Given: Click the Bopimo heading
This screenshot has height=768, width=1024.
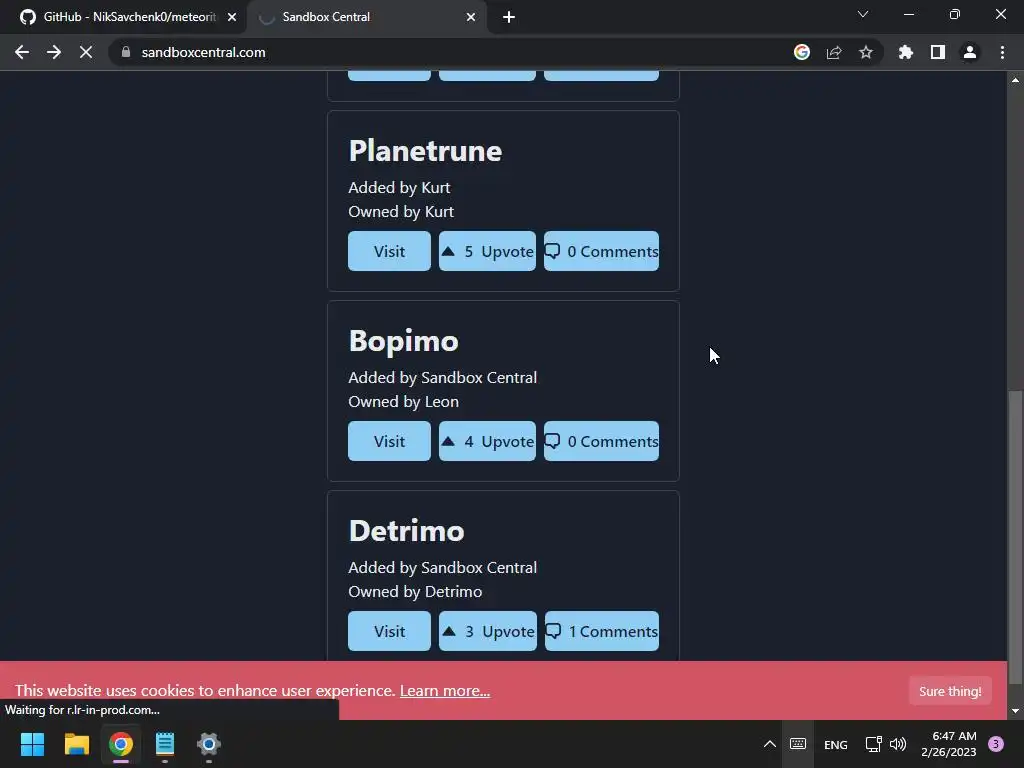Looking at the screenshot, I should (404, 342).
